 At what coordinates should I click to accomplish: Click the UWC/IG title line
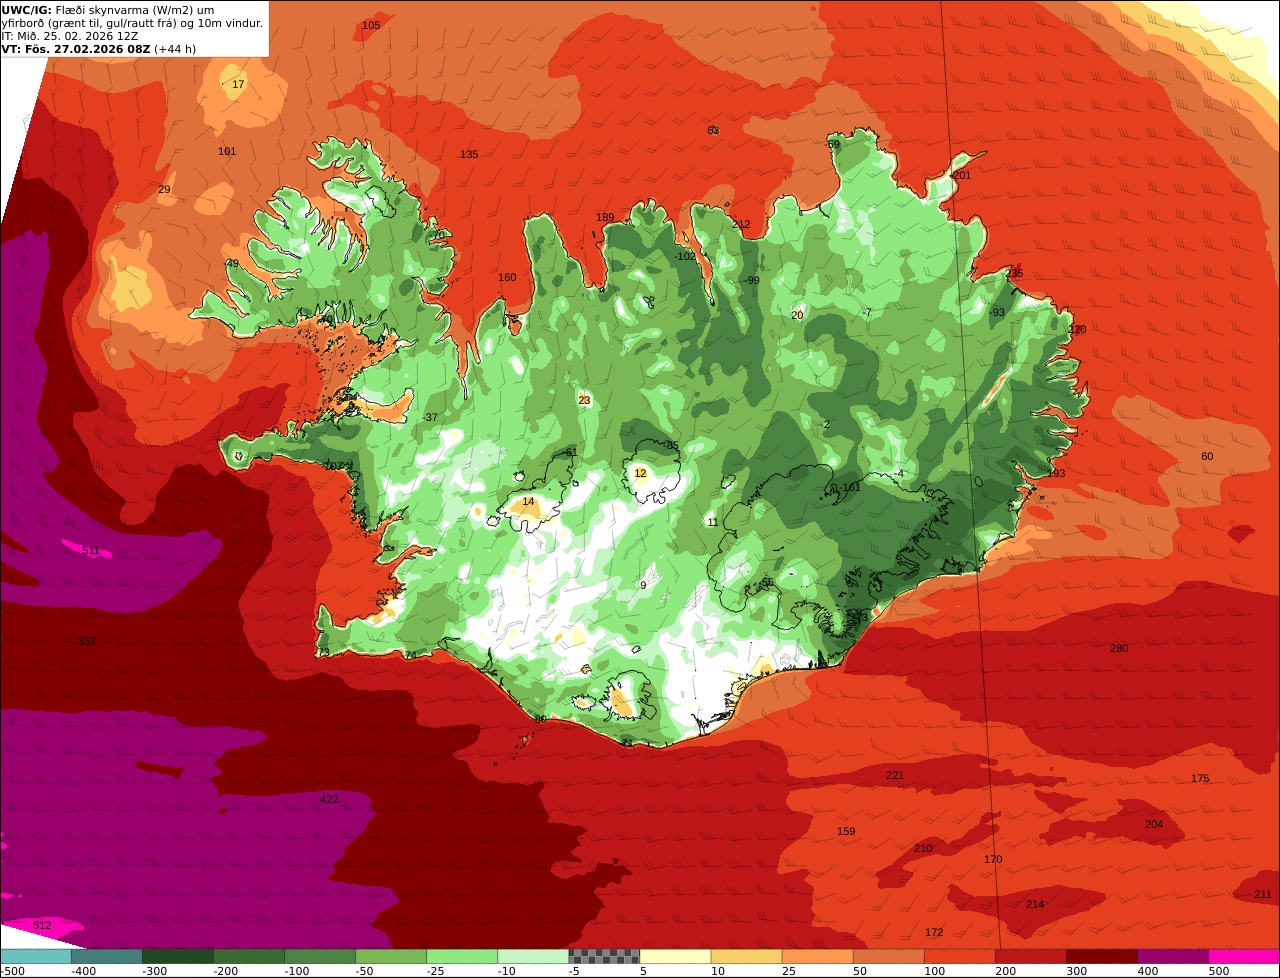108,10
